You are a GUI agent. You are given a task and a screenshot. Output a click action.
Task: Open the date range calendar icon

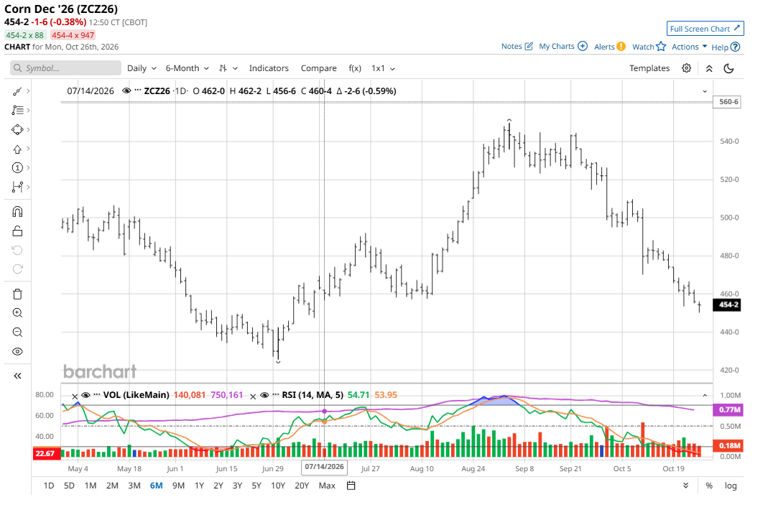351,485
